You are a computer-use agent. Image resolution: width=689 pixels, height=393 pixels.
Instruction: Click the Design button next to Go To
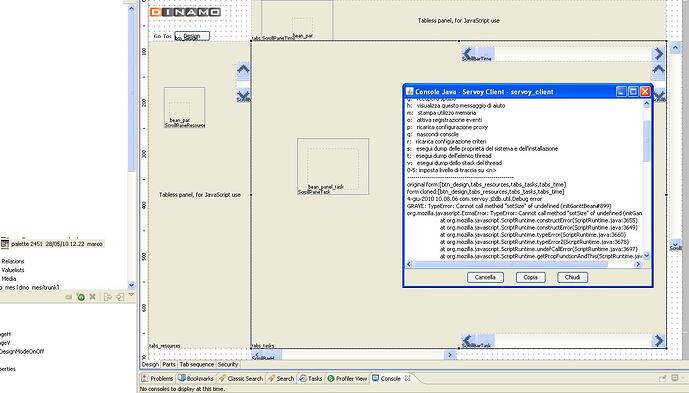pyautogui.click(x=192, y=36)
